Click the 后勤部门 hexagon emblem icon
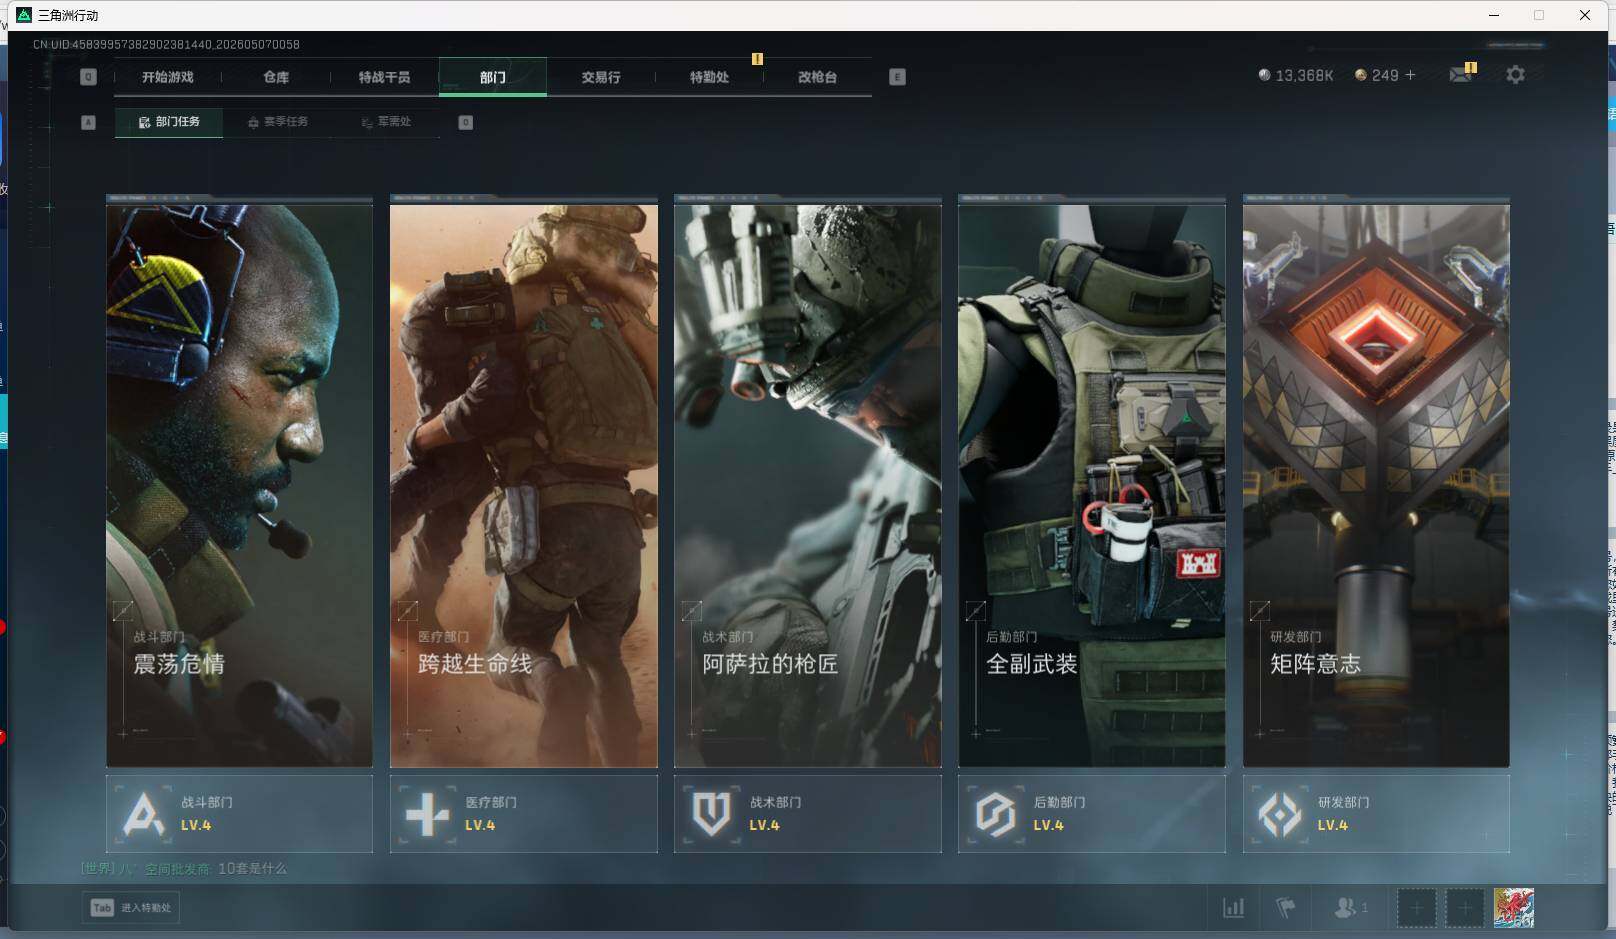1616x939 pixels. 995,814
